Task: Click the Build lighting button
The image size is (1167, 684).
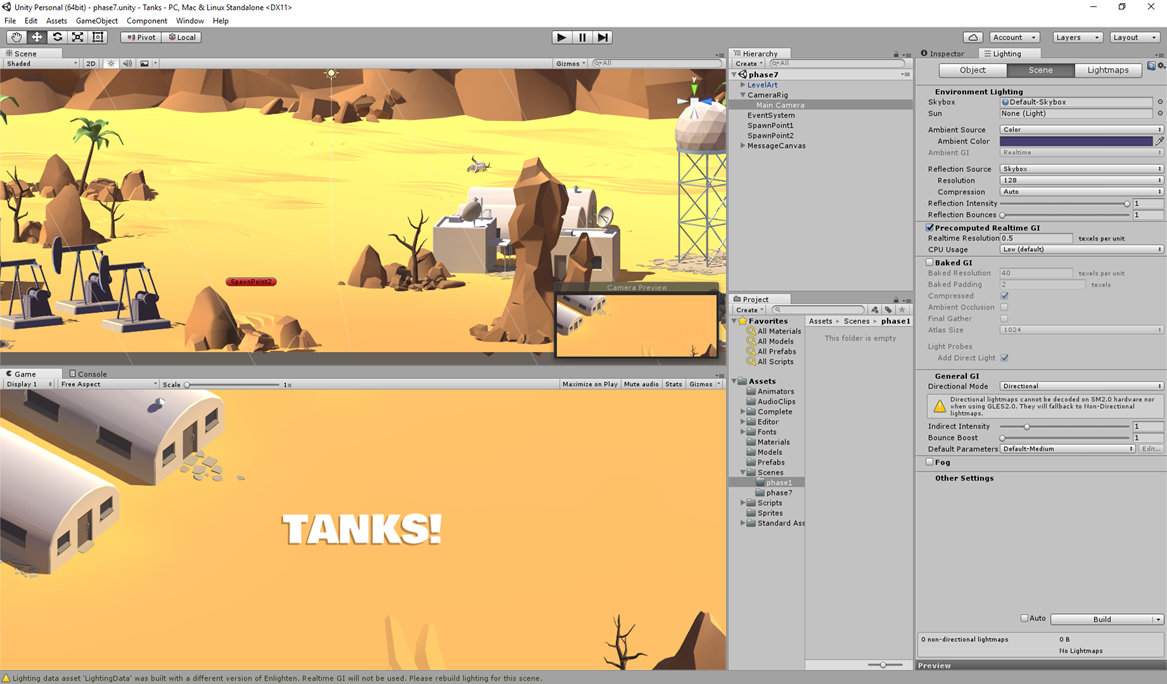Action: pos(1102,619)
